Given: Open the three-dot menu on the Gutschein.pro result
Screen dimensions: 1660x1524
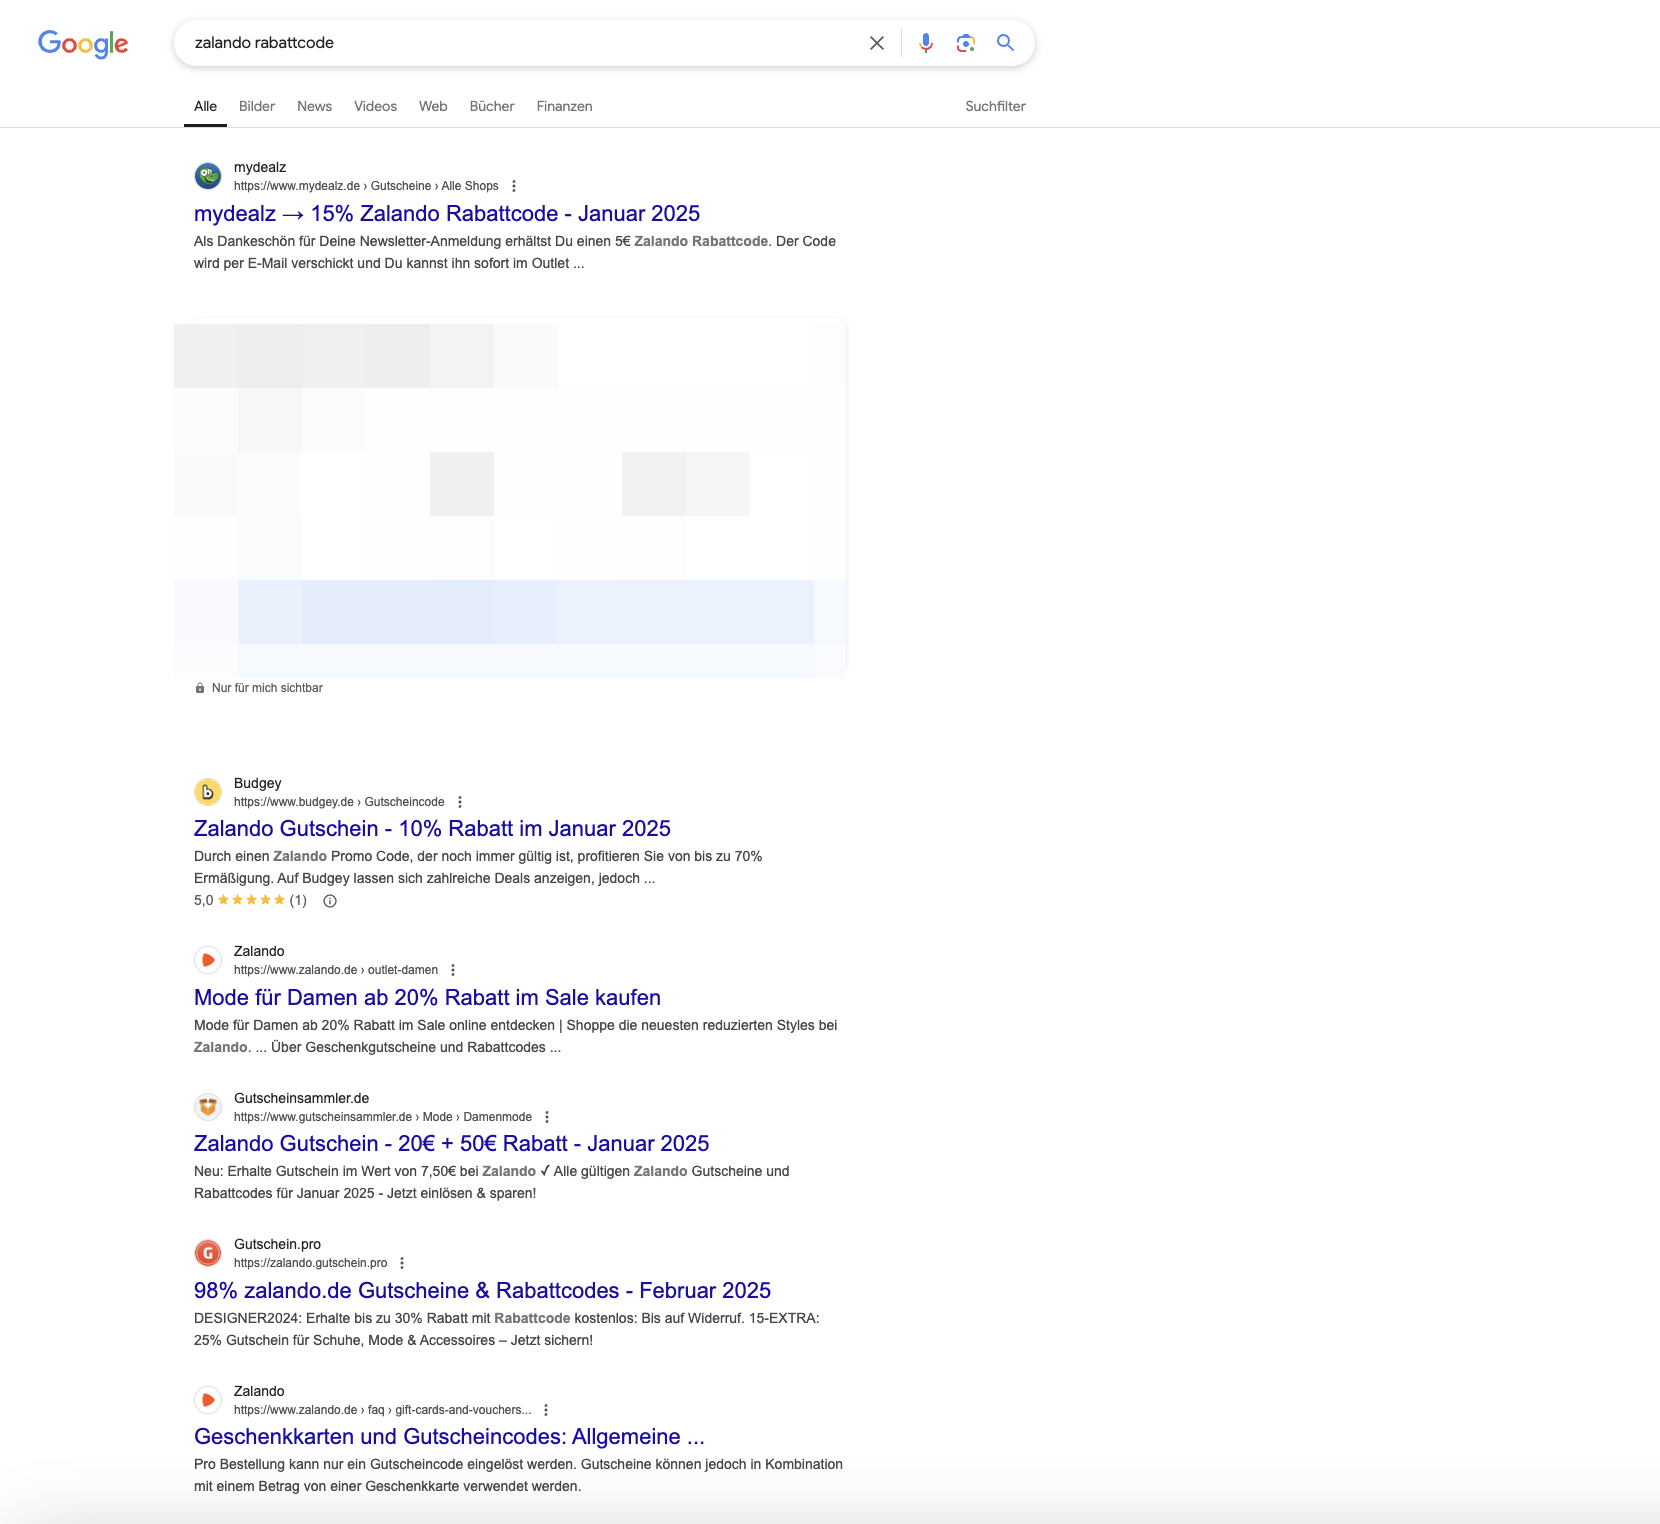Looking at the screenshot, I should tap(403, 1262).
